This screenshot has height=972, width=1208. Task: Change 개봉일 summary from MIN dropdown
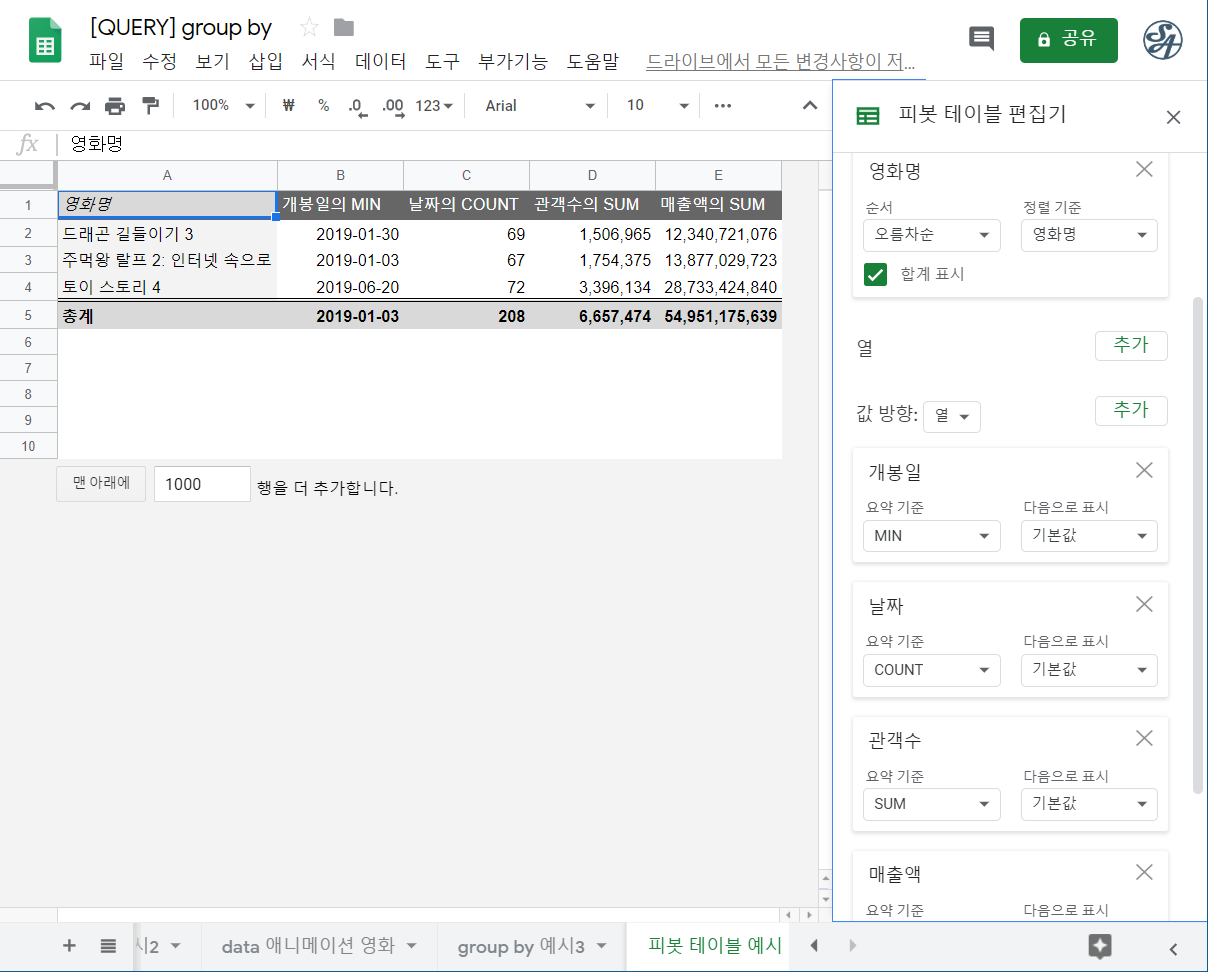[931, 535]
